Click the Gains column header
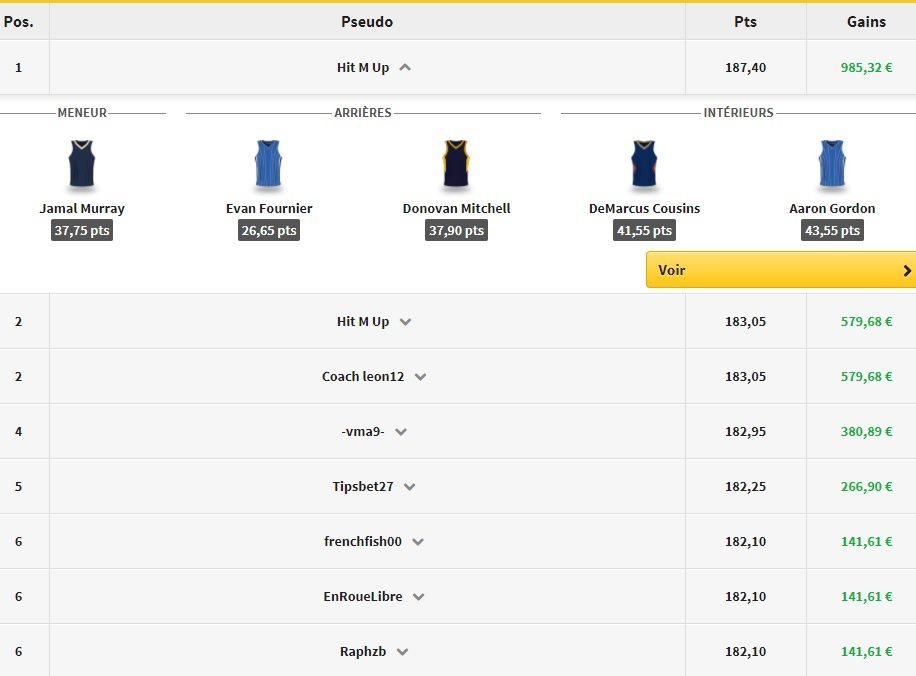916x676 pixels. tap(866, 22)
